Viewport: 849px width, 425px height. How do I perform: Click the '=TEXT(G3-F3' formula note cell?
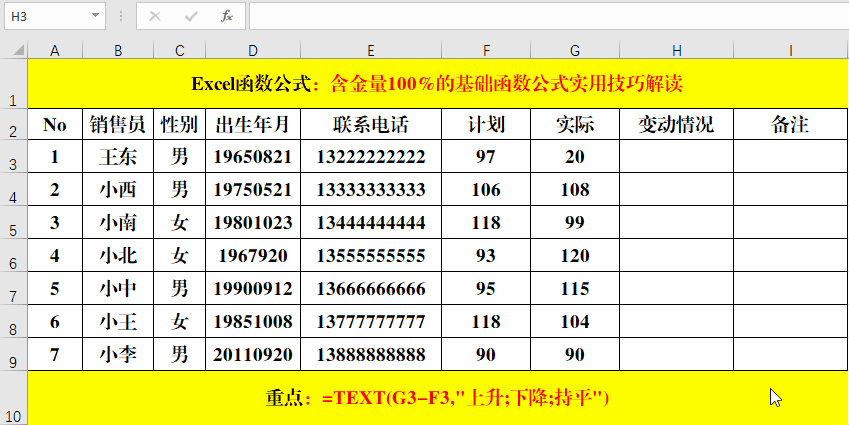[x=438, y=398]
